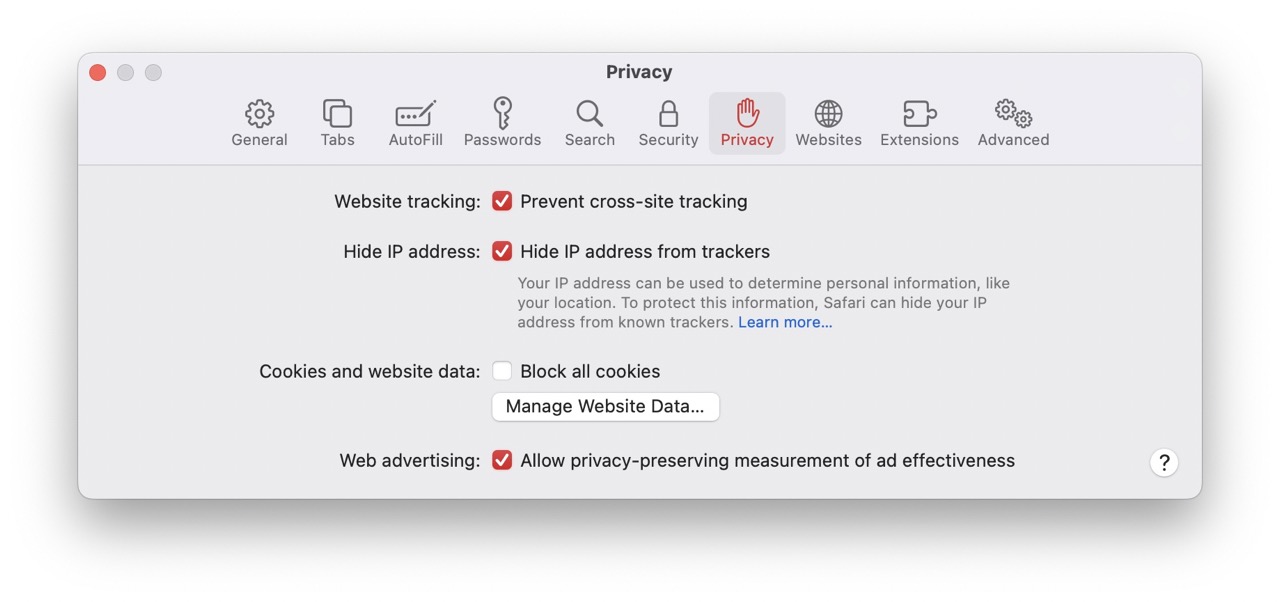Viewport: 1280px width, 602px height.
Task: Toggle privacy-preserving ad measurement checkbox
Action: tap(502, 461)
